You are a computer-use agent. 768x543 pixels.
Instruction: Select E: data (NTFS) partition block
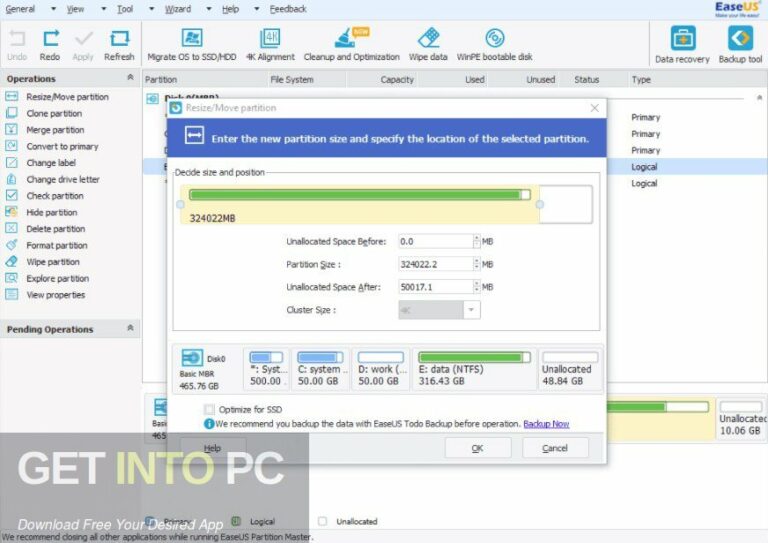pyautogui.click(x=474, y=369)
